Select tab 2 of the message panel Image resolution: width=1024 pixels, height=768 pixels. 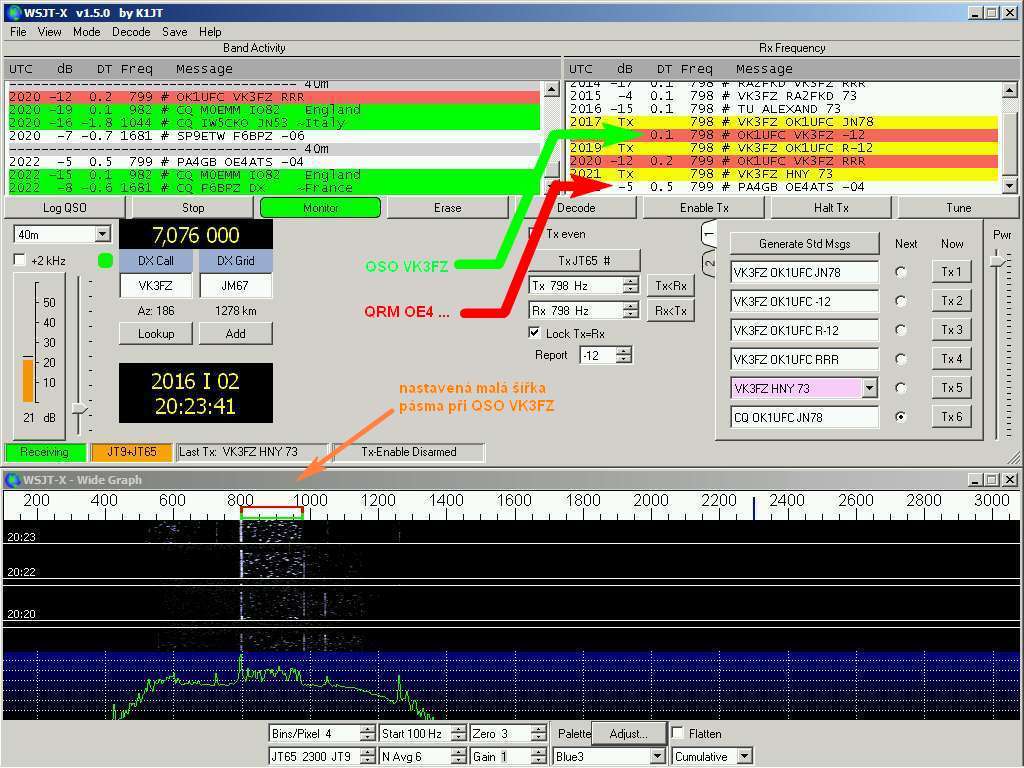[x=709, y=264]
